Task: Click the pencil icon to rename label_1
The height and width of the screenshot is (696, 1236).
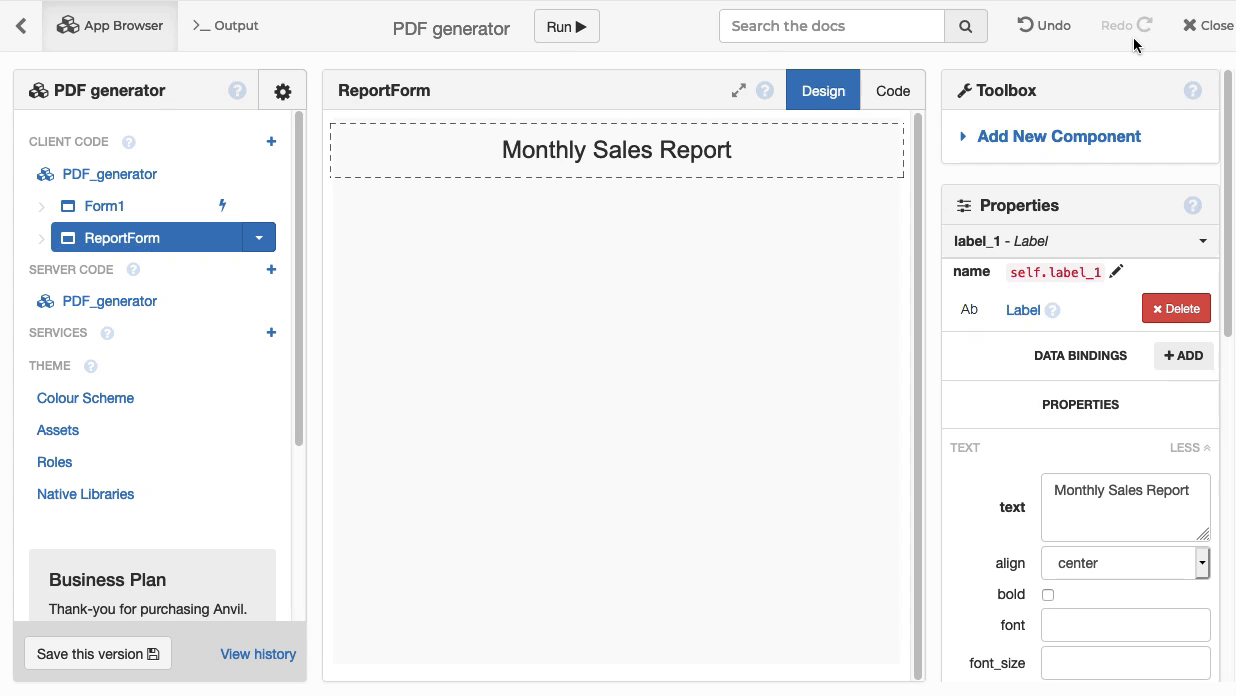Action: point(1116,272)
